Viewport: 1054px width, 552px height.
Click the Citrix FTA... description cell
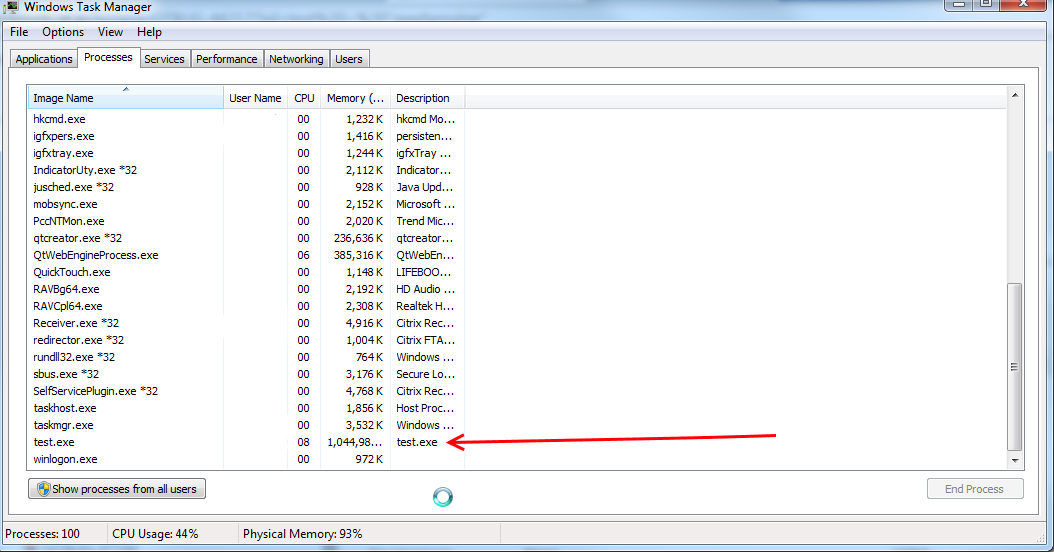425,340
